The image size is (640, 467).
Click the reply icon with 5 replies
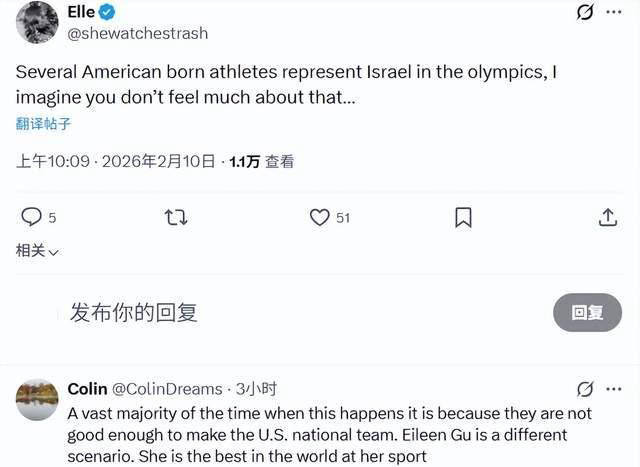32,217
